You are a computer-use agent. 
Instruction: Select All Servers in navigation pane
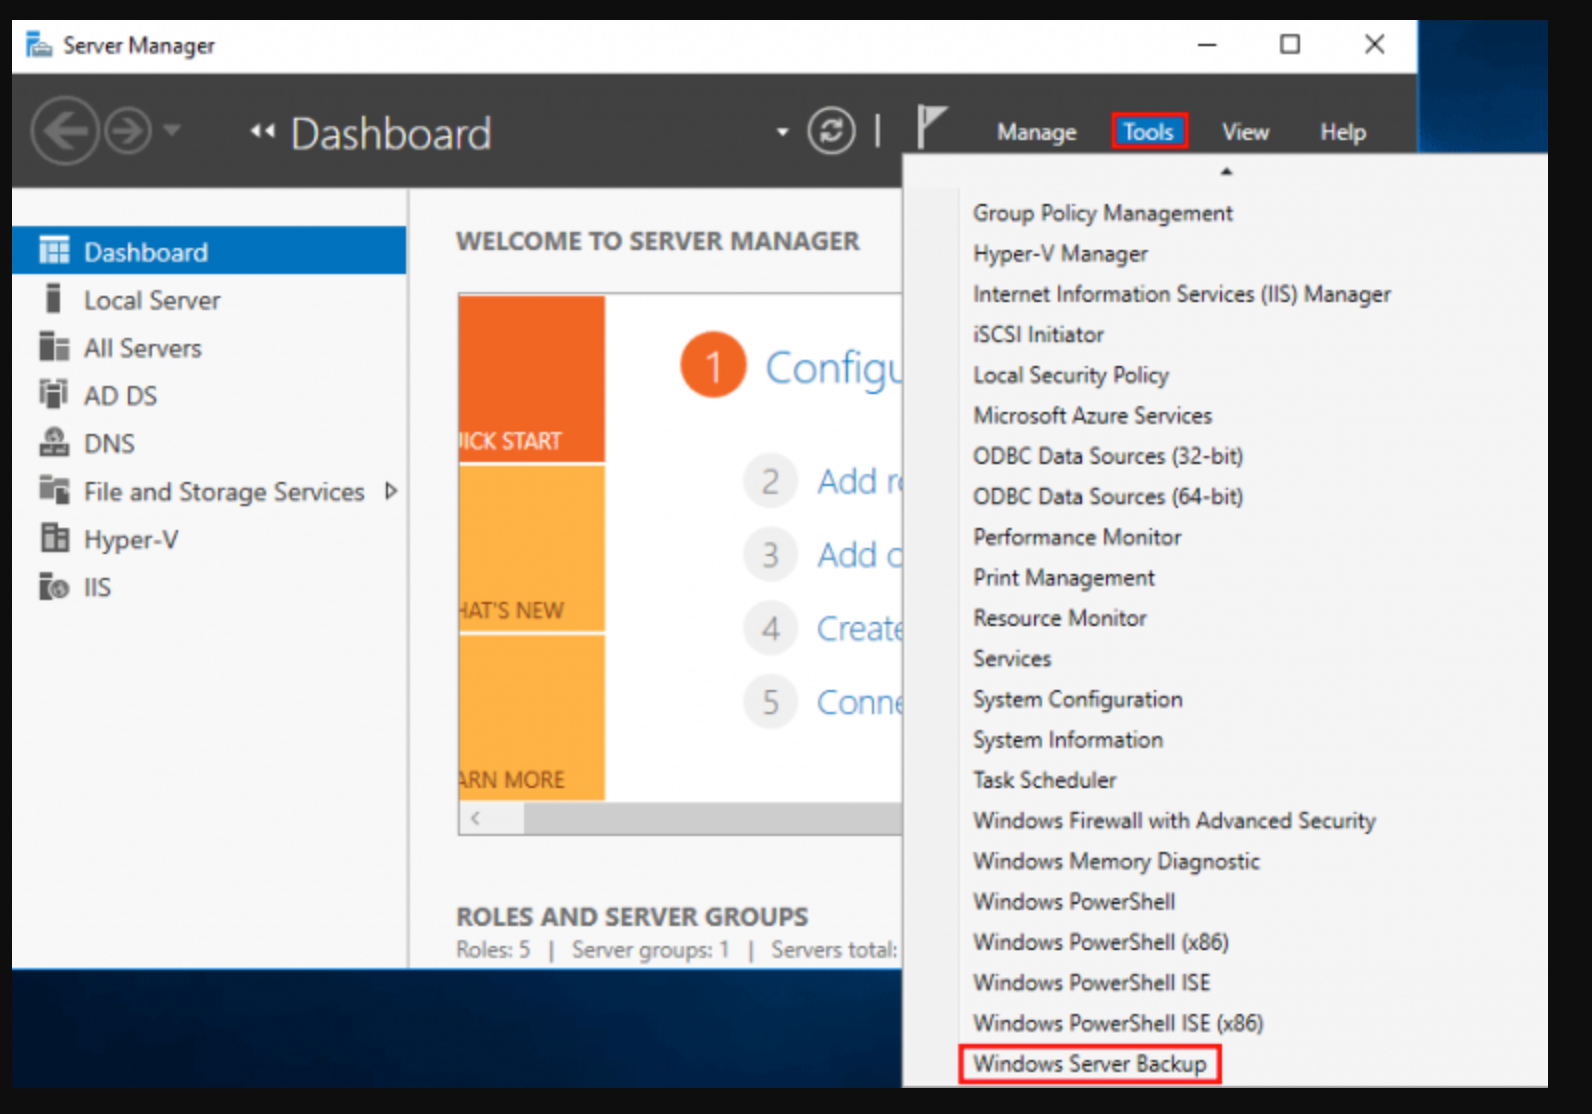pyautogui.click(x=143, y=348)
